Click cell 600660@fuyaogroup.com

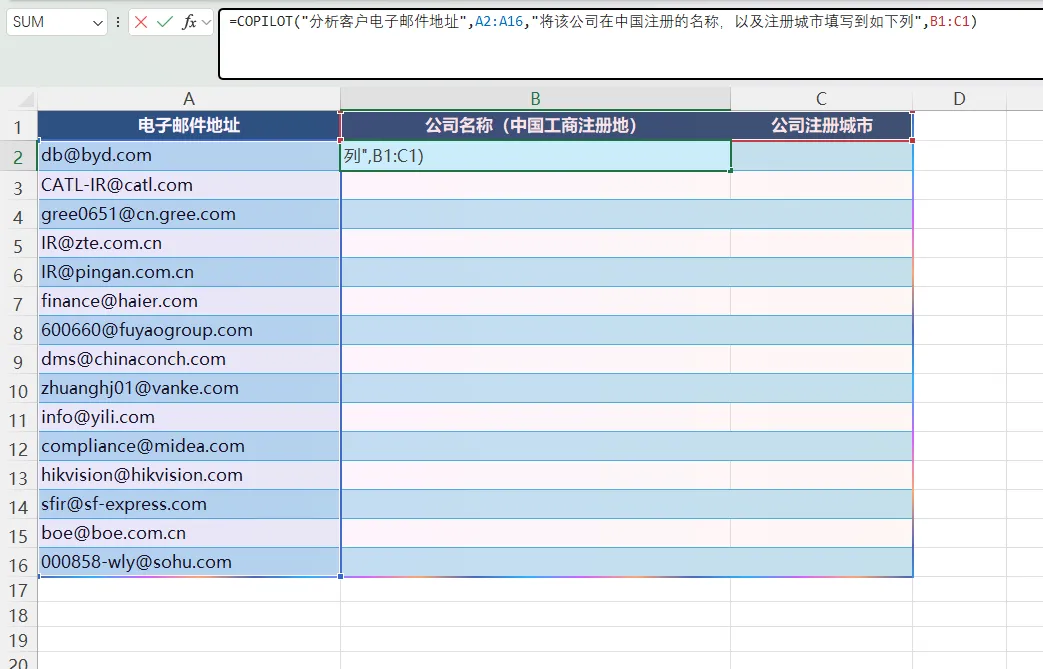point(189,330)
